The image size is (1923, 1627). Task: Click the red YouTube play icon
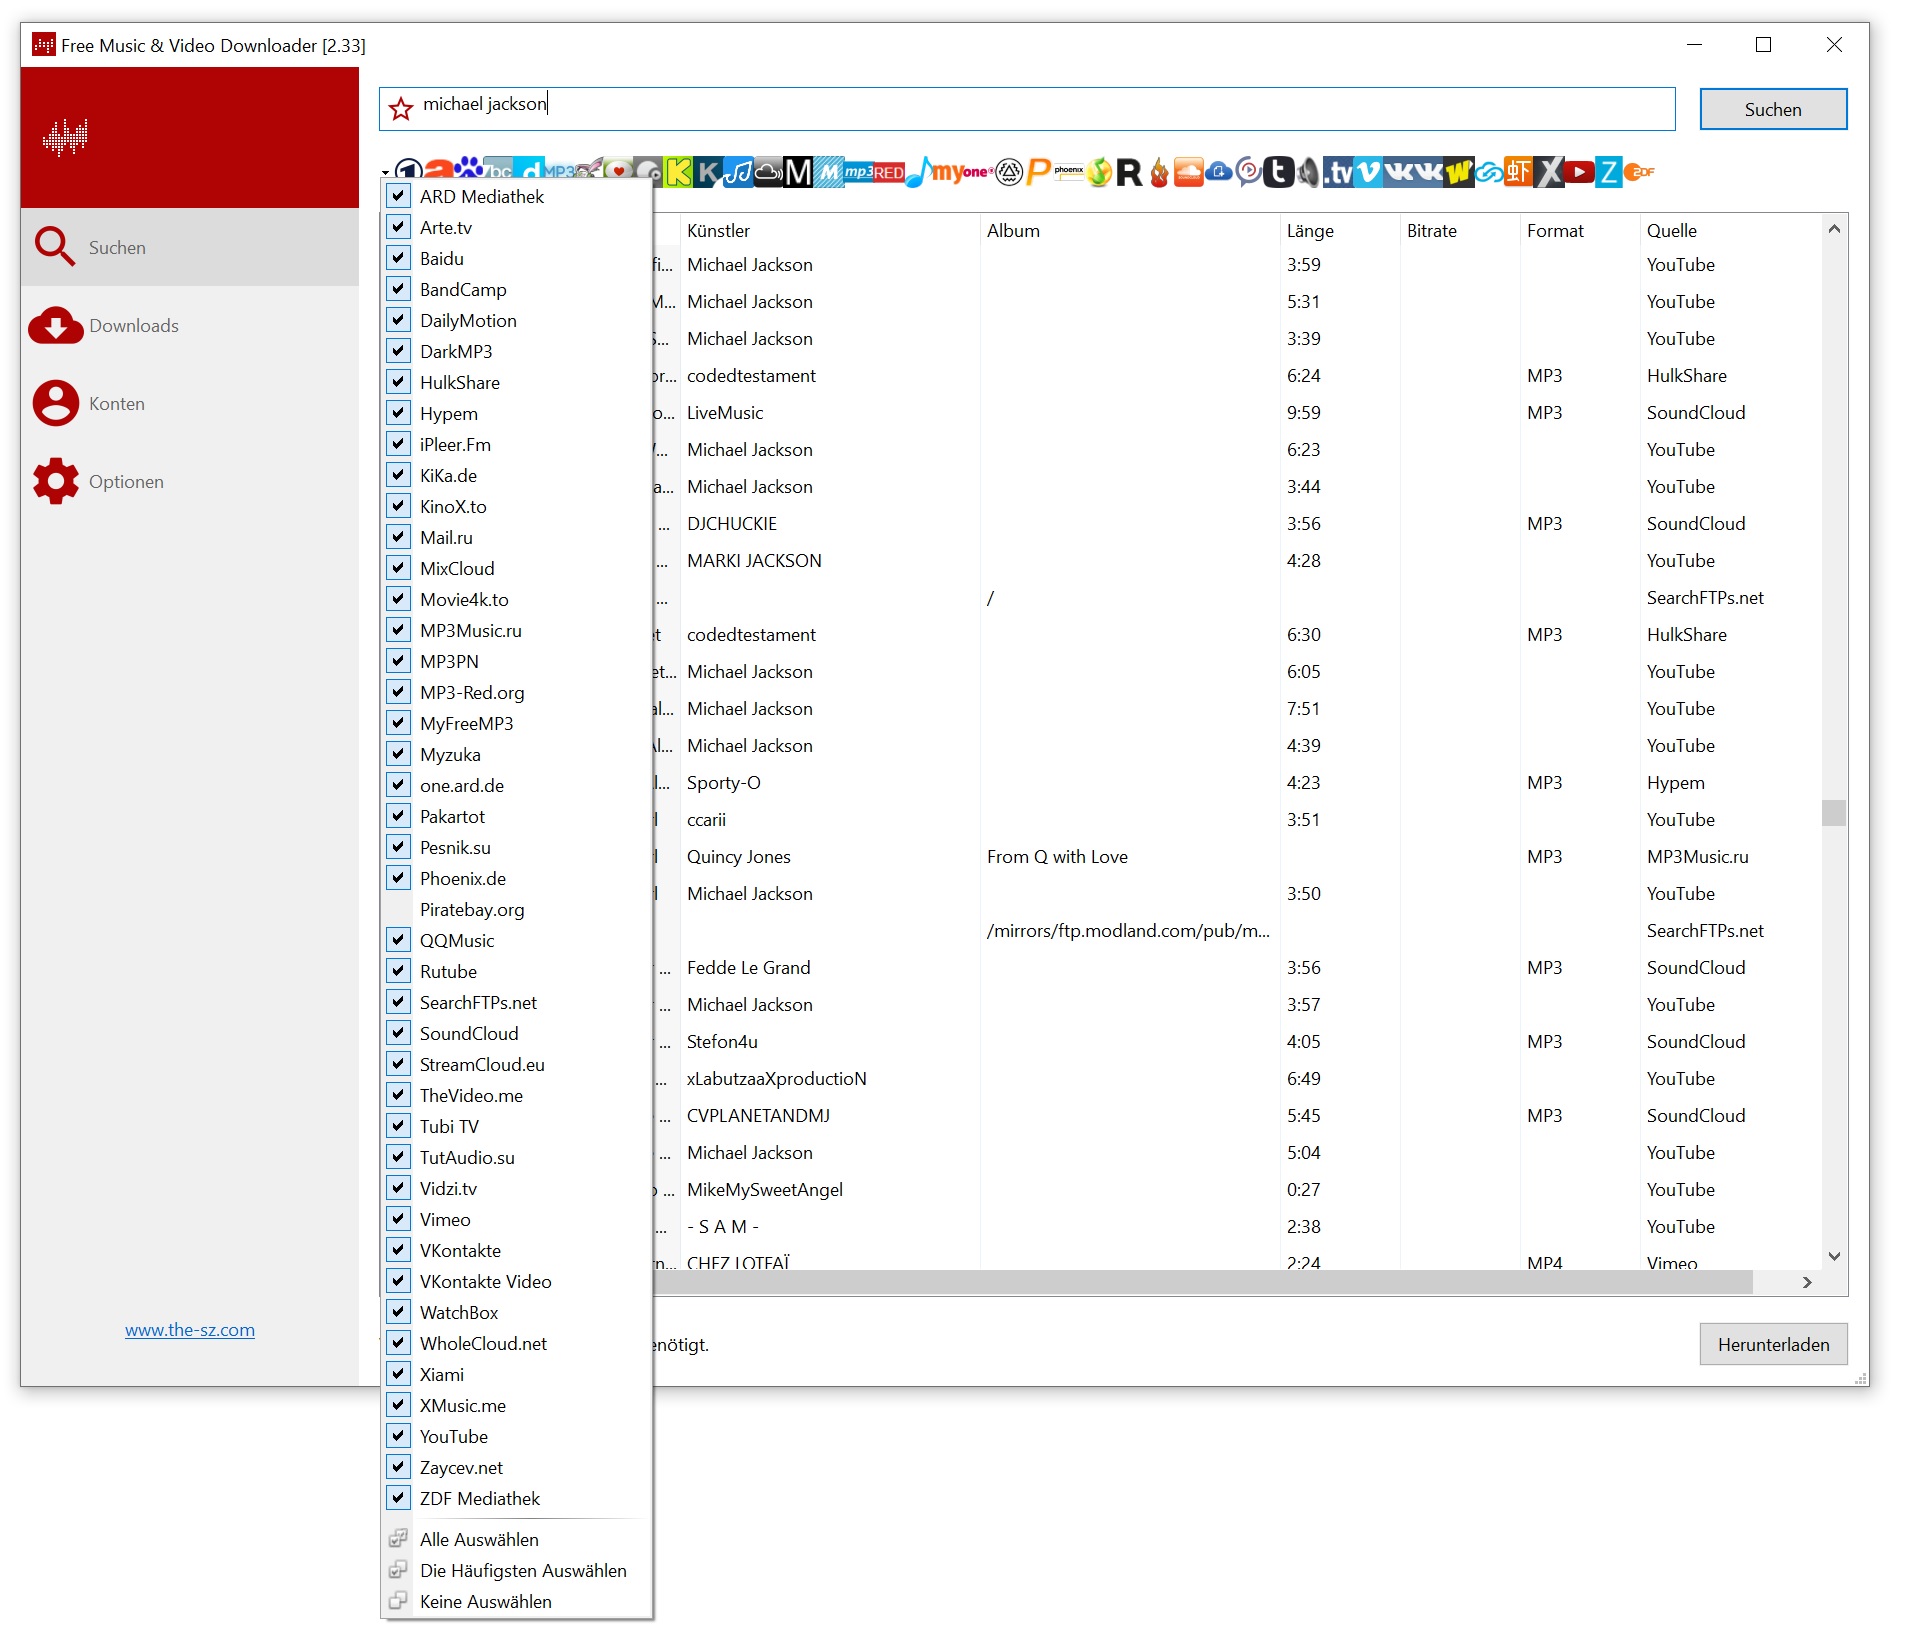(1579, 172)
